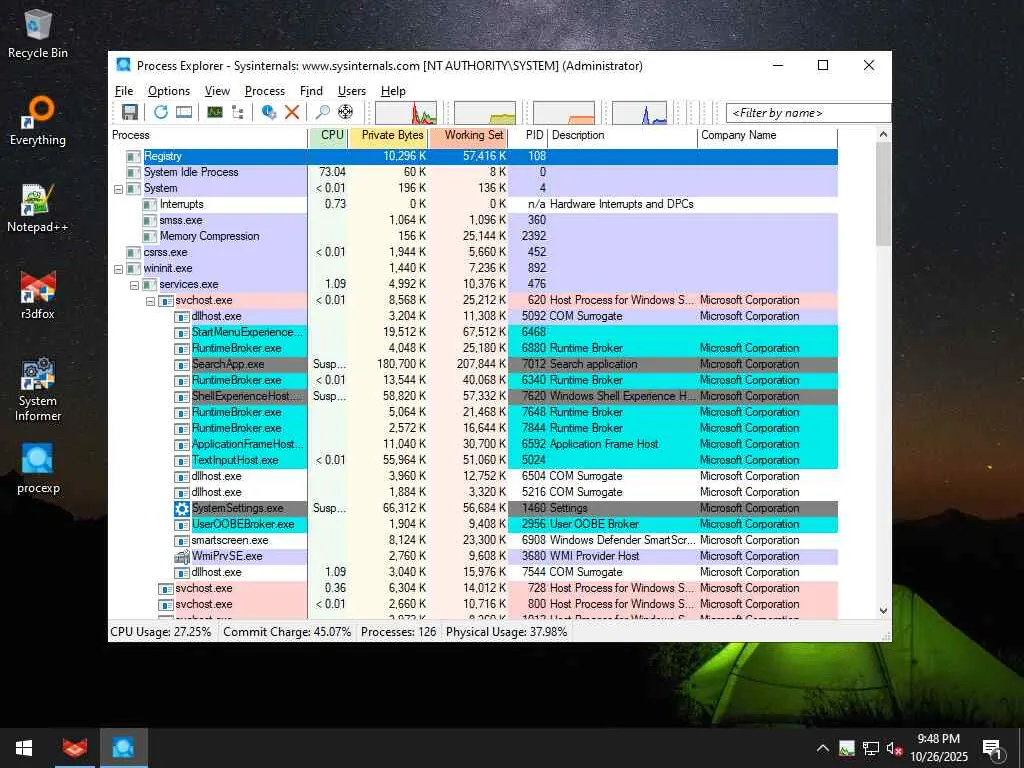The image size is (1024, 768).
Task: Open System Information from toolbar icon
Action: (215, 112)
